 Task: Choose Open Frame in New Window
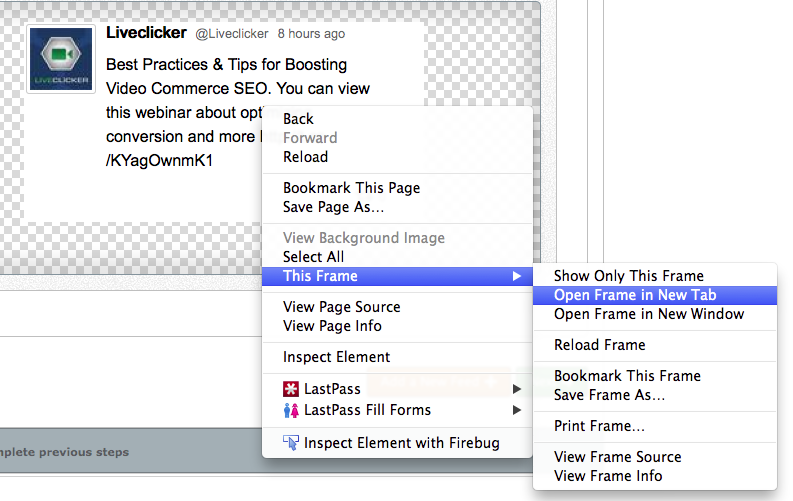pos(649,314)
